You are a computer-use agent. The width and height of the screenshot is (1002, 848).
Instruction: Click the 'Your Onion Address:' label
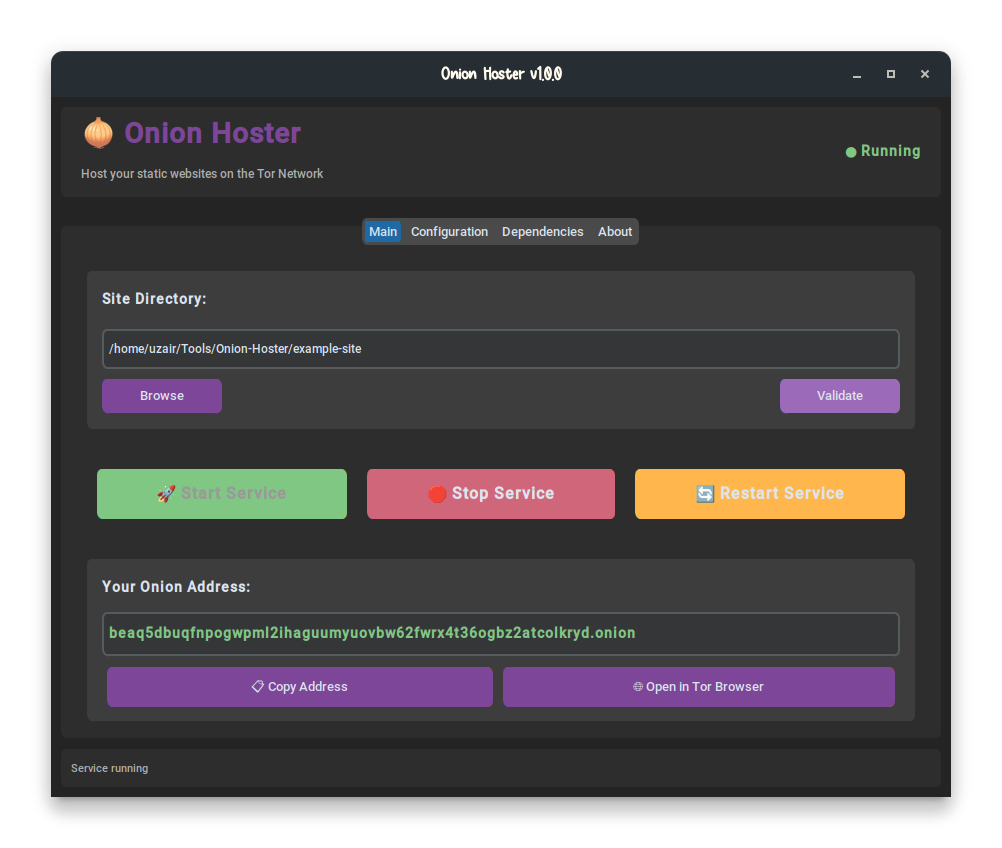pyautogui.click(x=176, y=587)
